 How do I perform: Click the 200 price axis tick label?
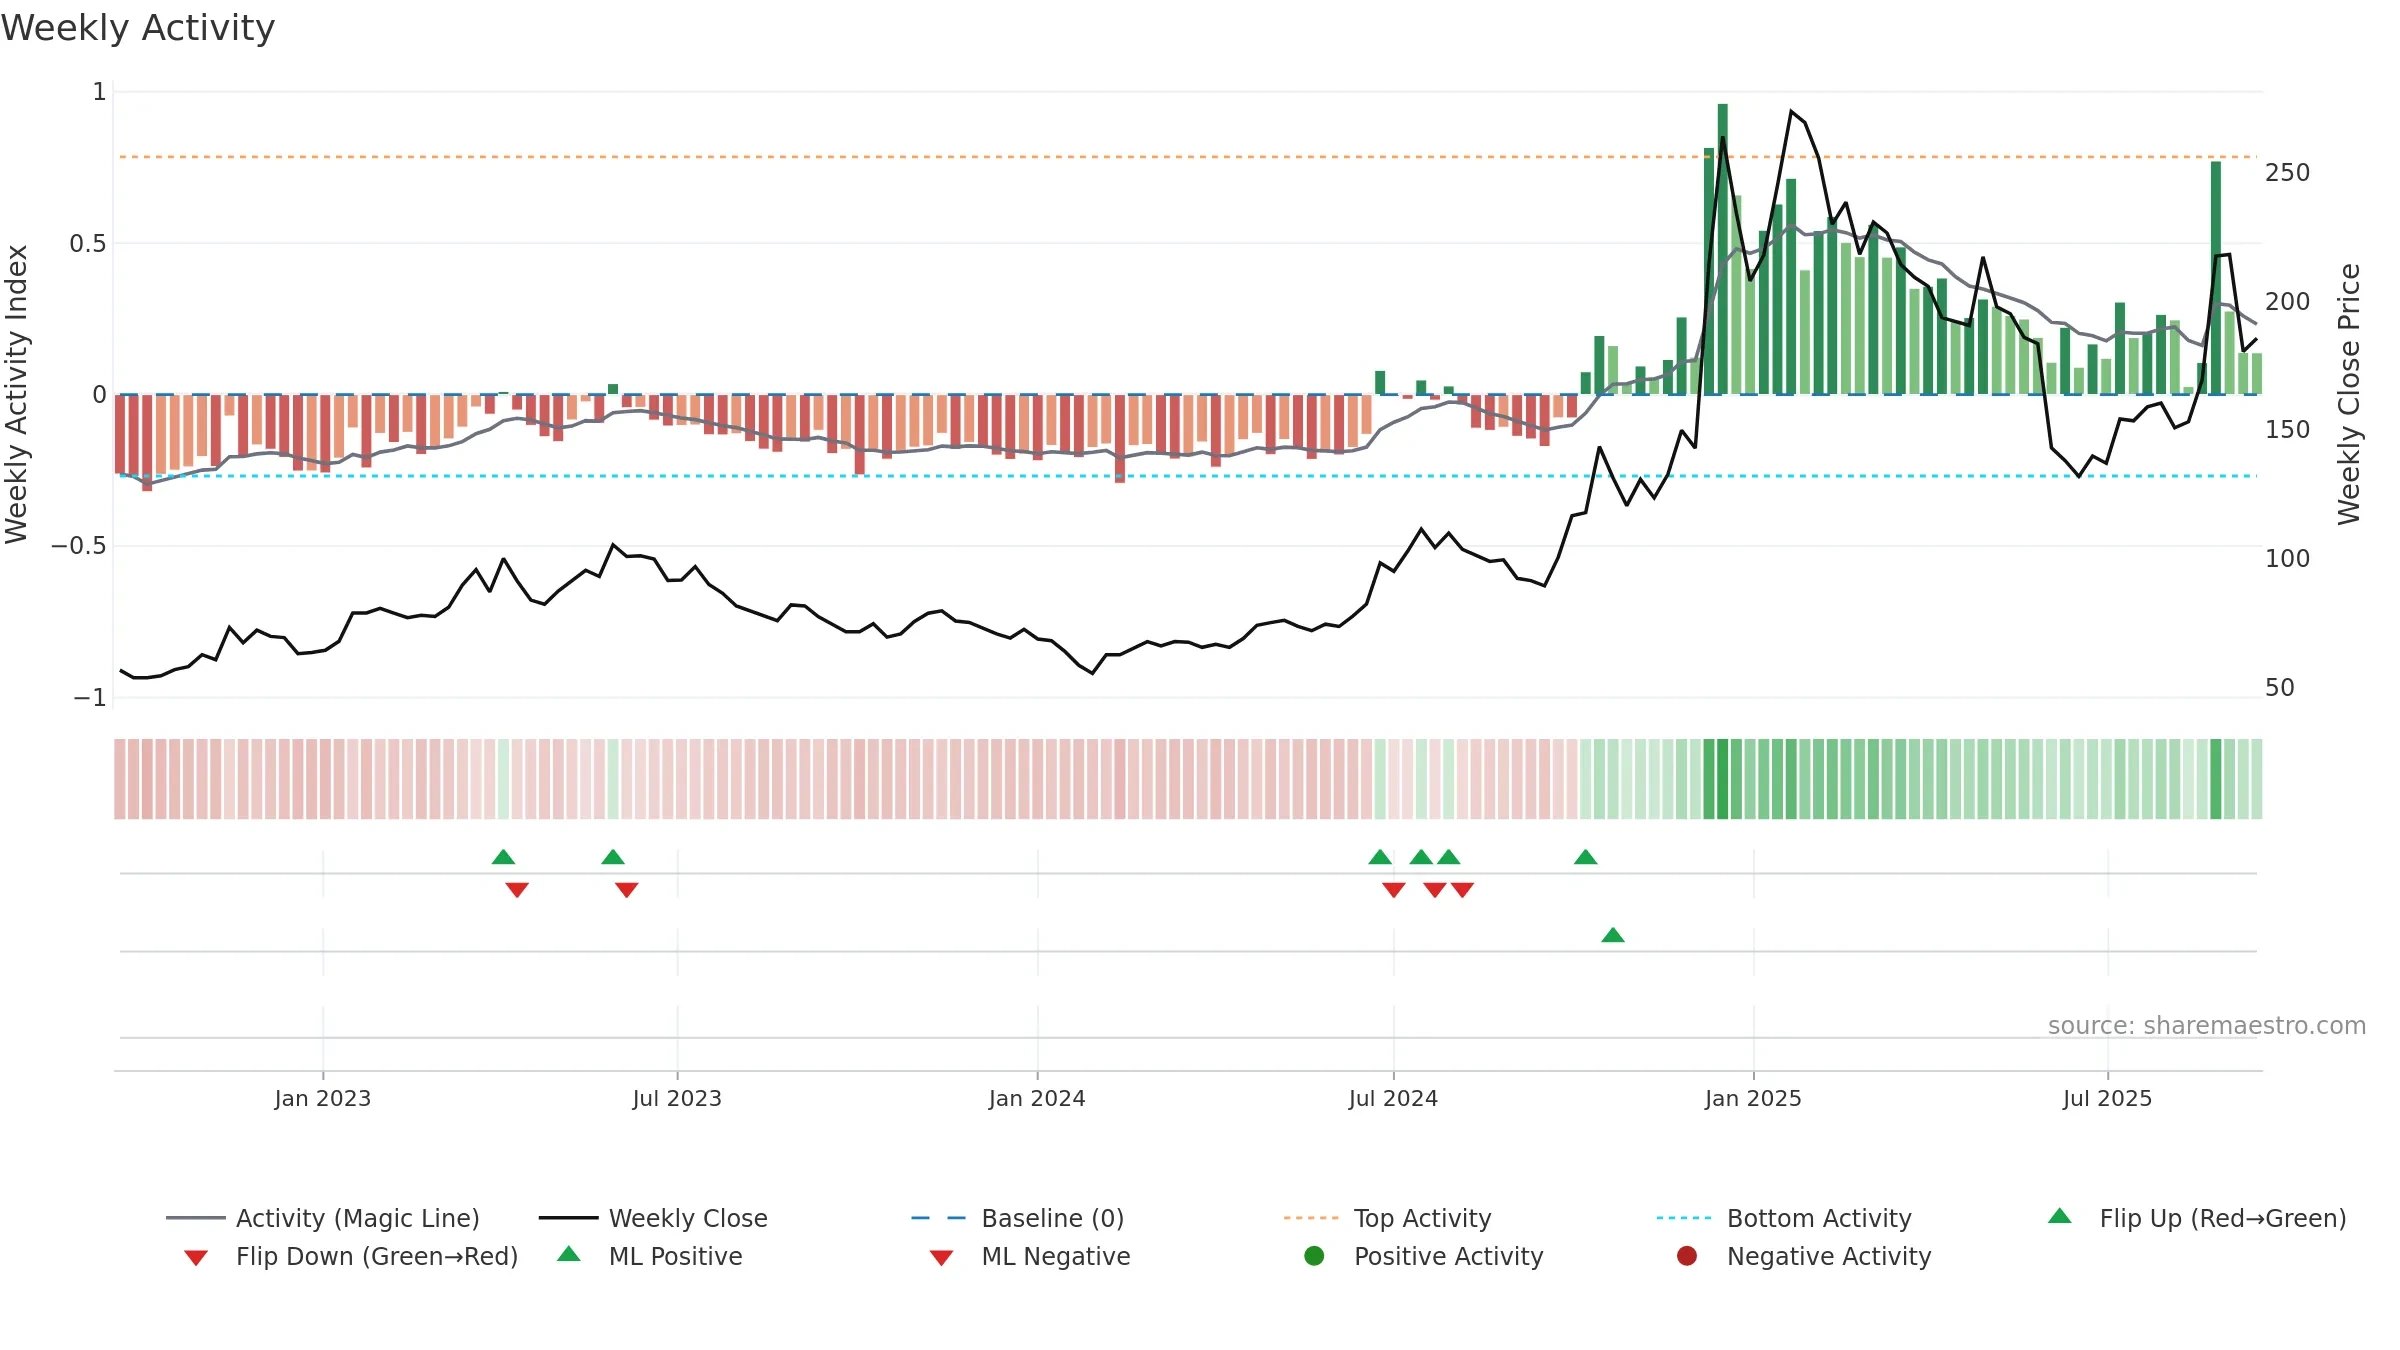[2288, 302]
